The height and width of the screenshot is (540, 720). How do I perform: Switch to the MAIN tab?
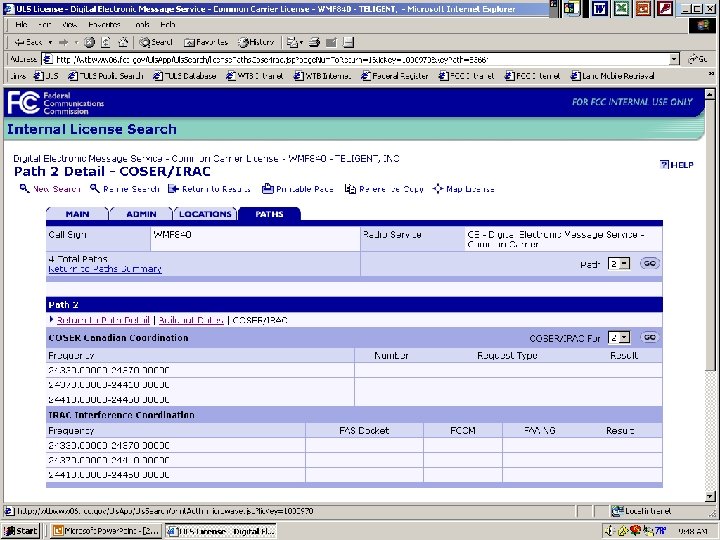pos(77,214)
